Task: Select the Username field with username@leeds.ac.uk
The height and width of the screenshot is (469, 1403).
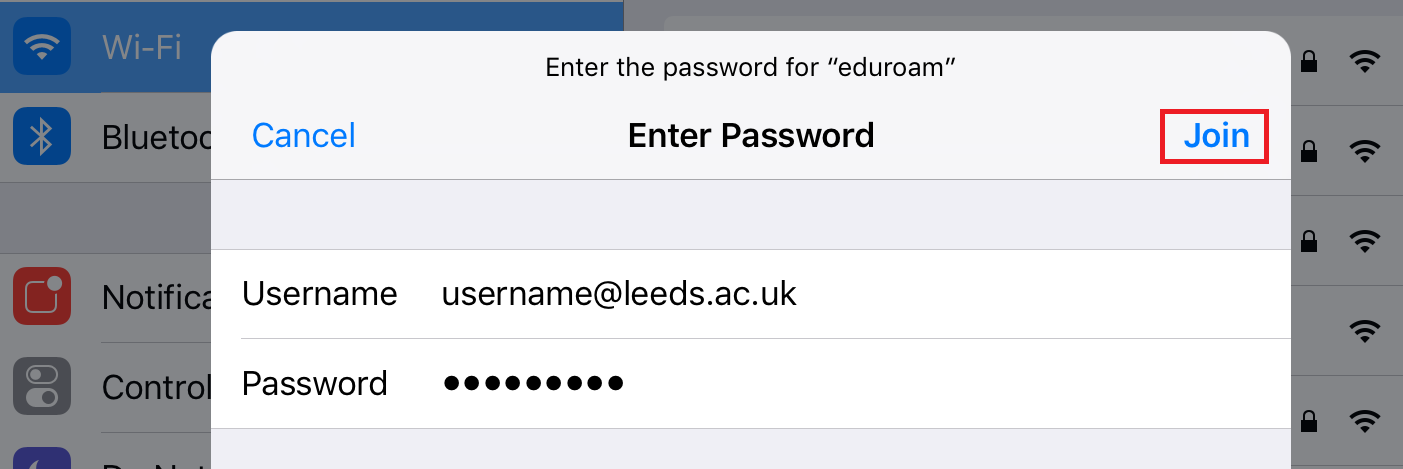Action: click(x=751, y=294)
